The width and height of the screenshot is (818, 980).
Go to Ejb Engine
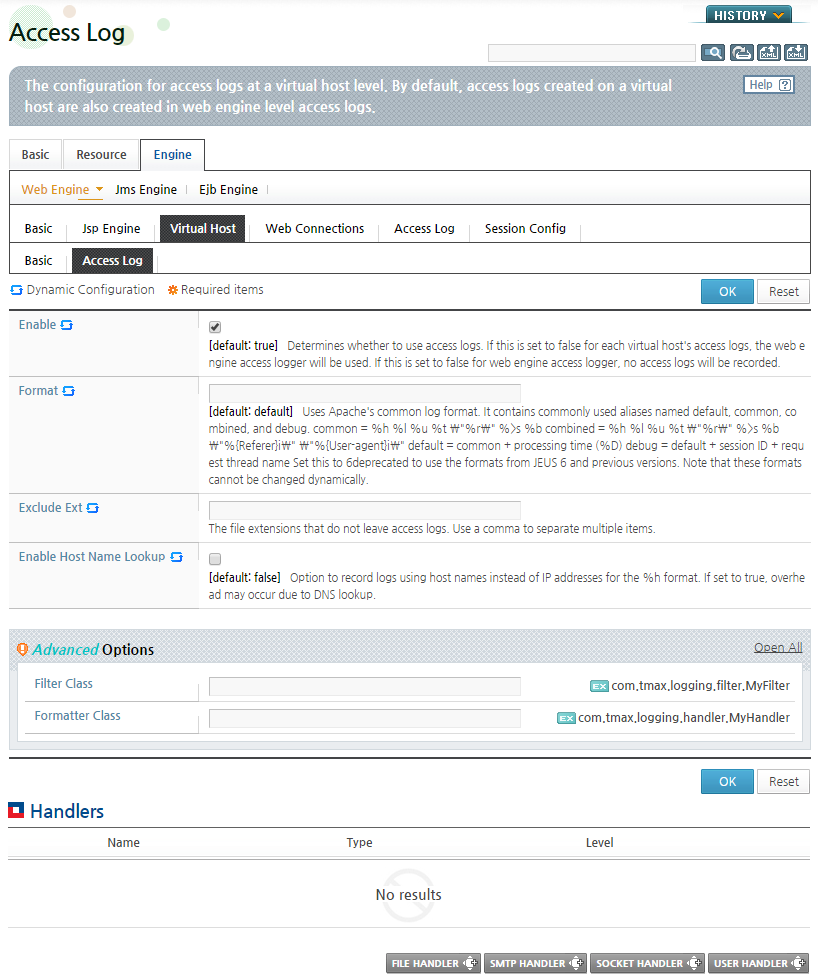[x=228, y=189]
